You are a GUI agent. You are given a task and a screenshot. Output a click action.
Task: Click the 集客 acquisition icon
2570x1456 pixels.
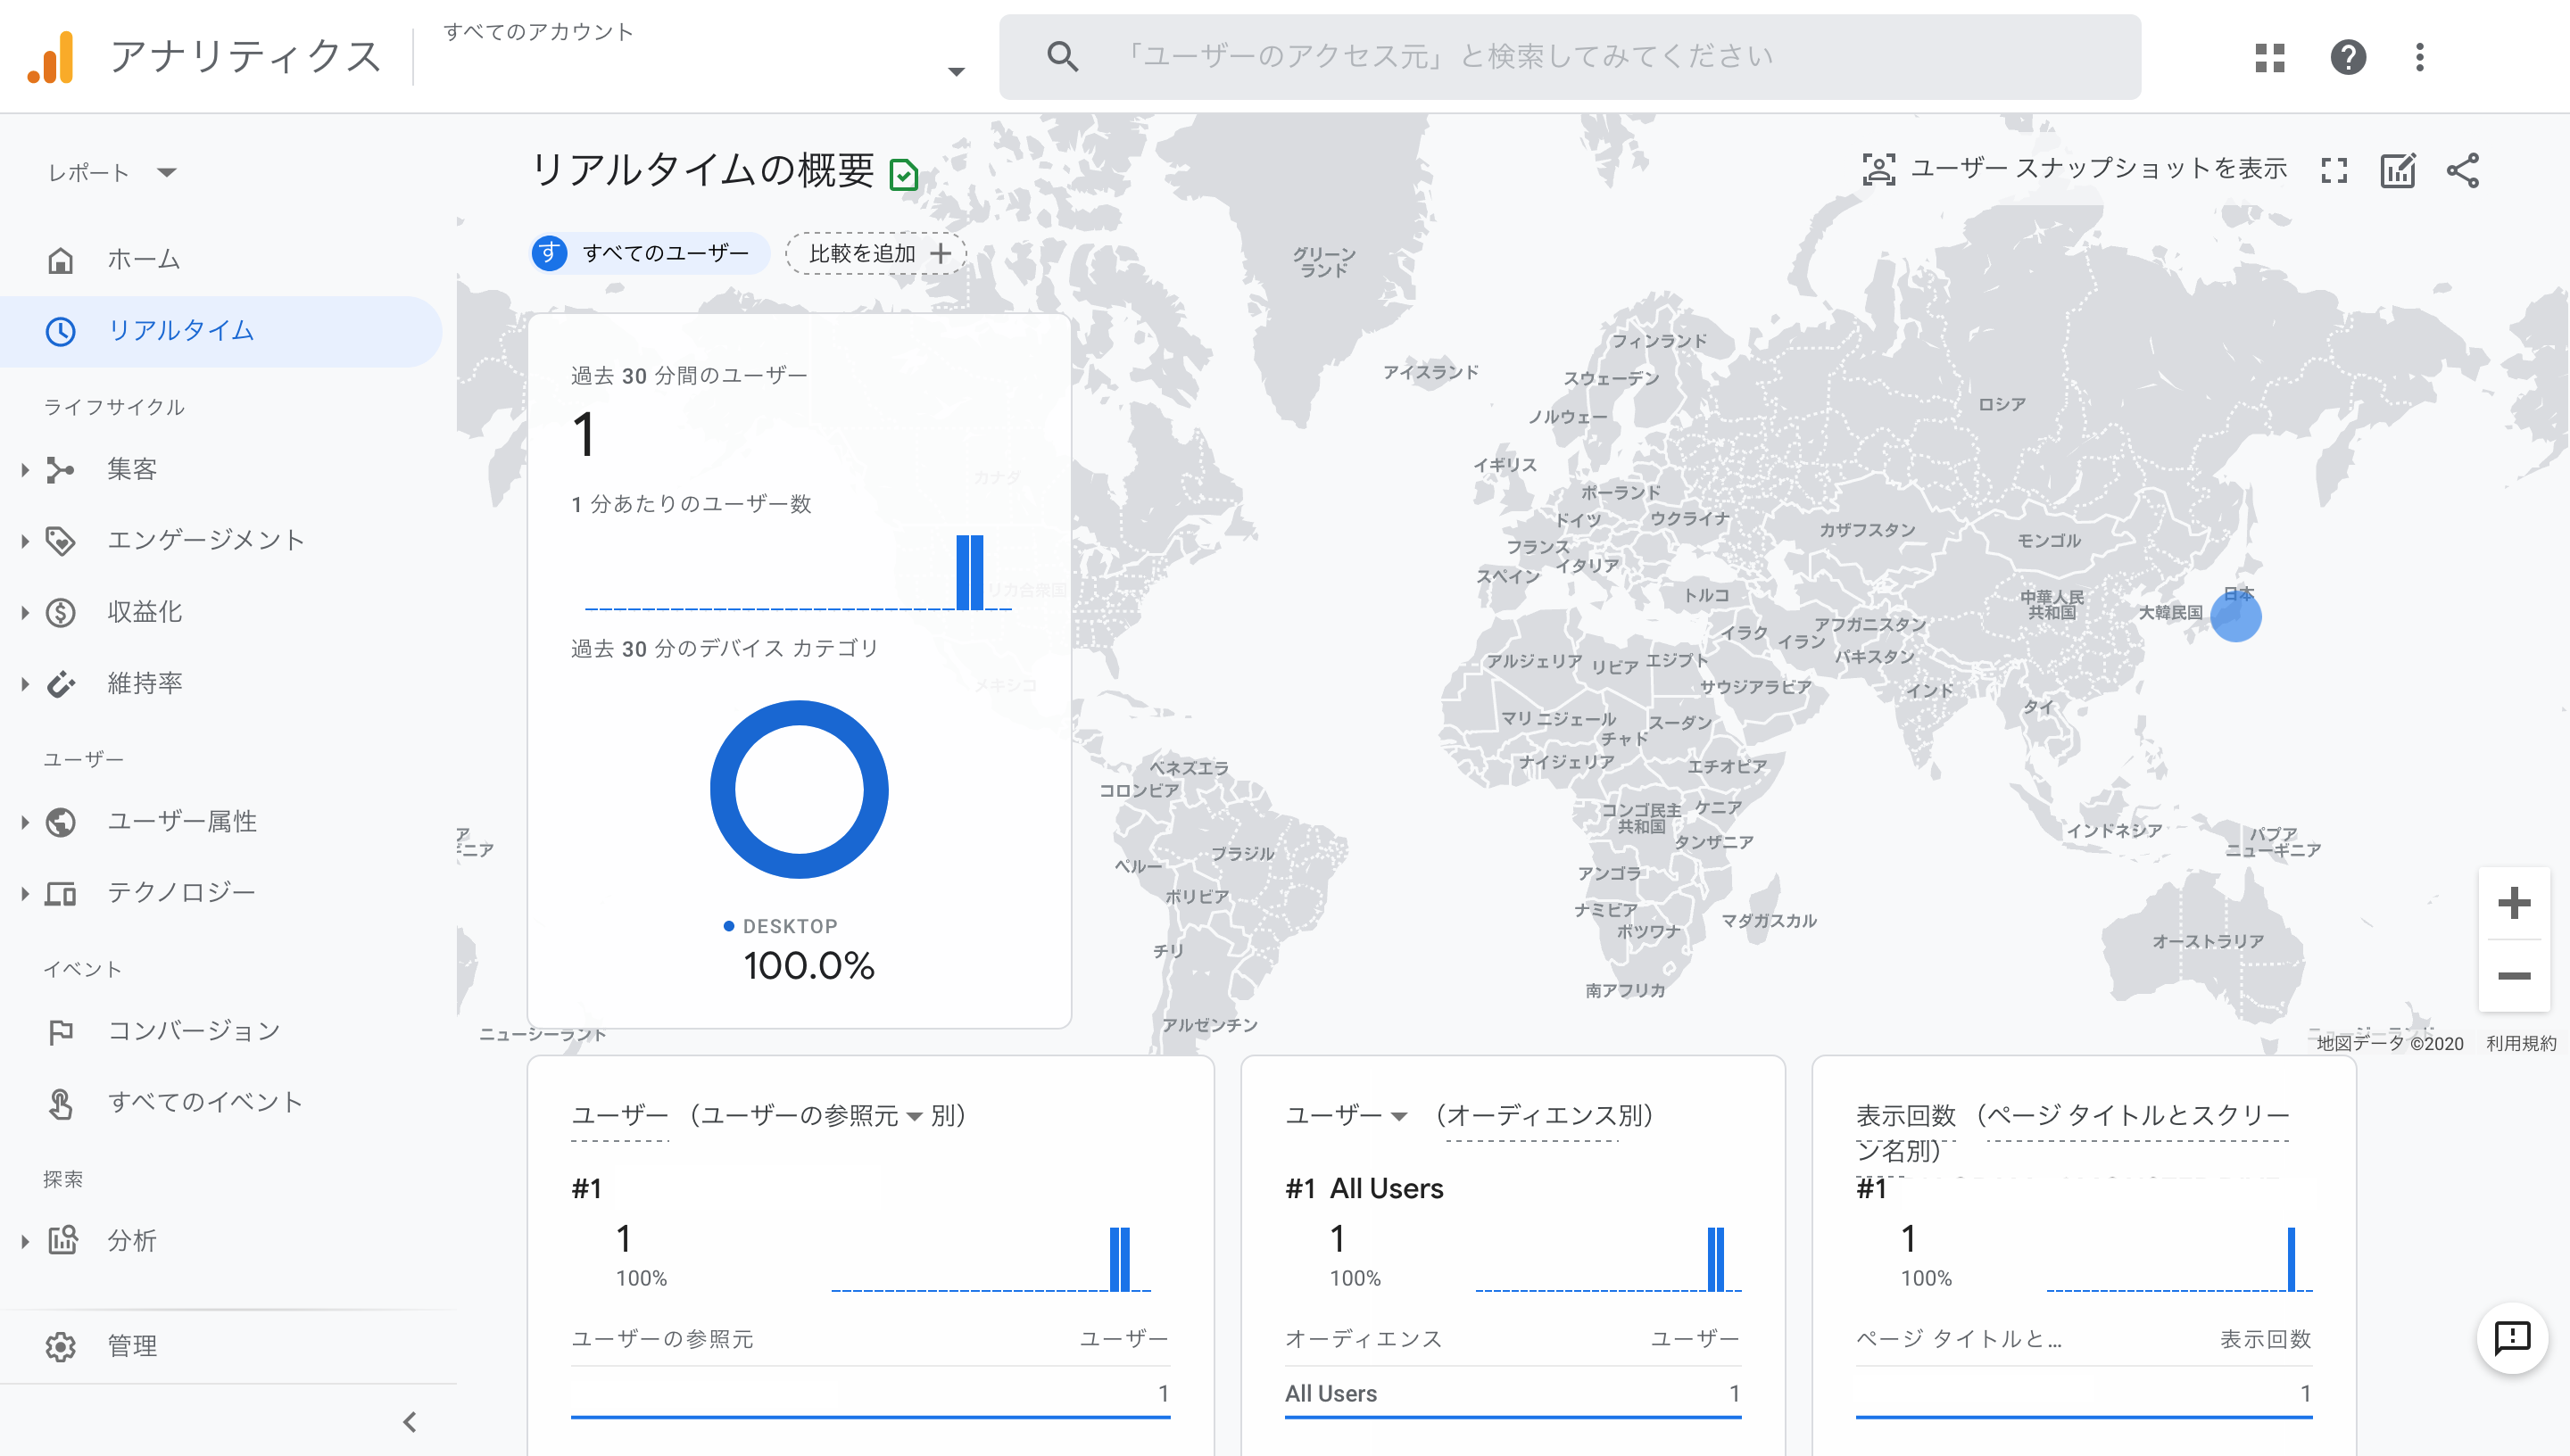tap(61, 469)
